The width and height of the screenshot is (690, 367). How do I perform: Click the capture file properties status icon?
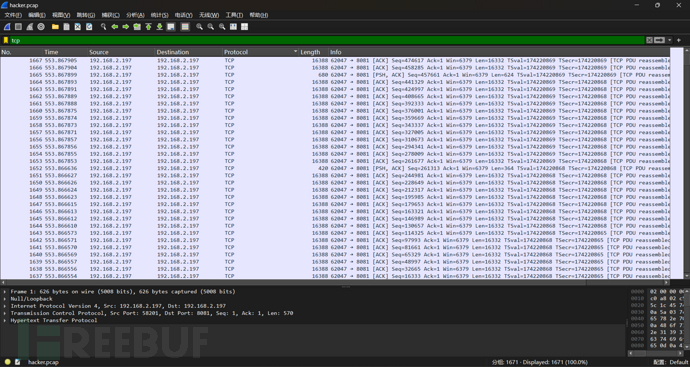pos(18,362)
